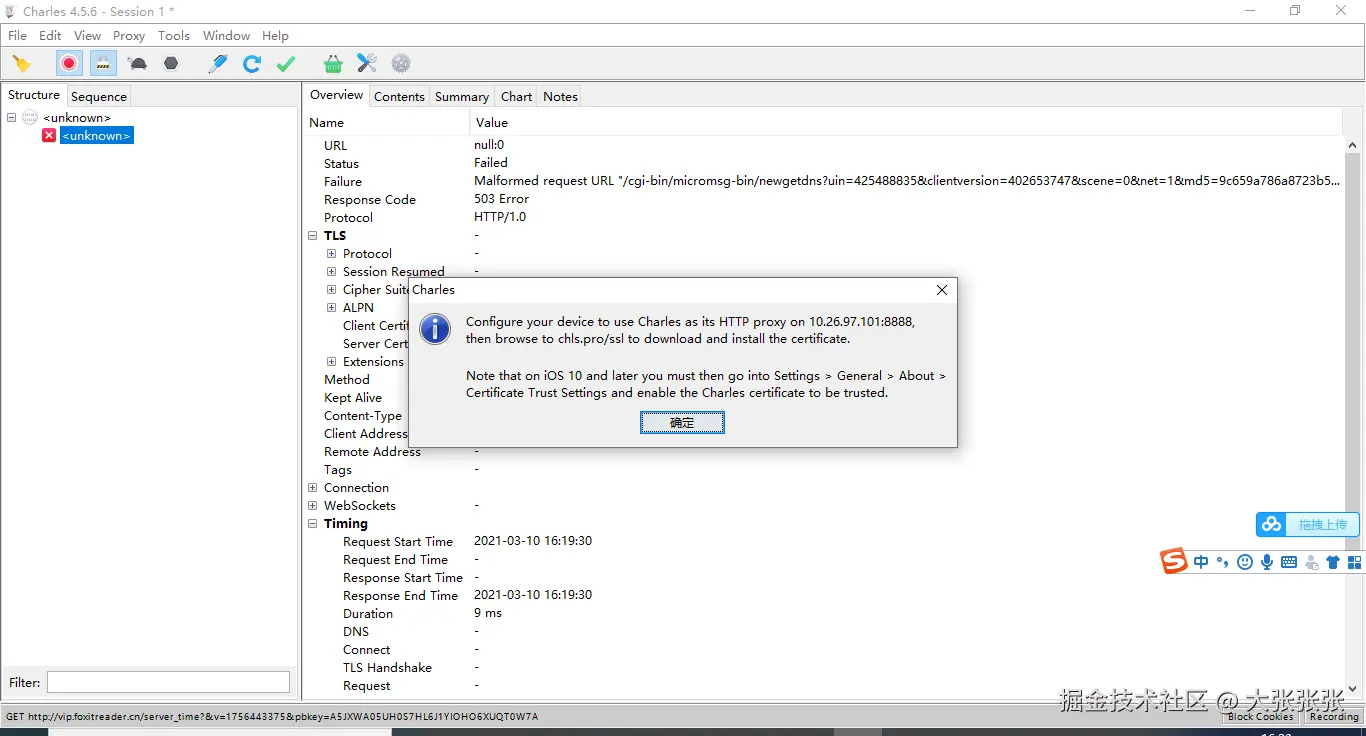Screen dimensions: 1366x736
Task: Toggle throttling with the turtle icon
Action: (138, 64)
